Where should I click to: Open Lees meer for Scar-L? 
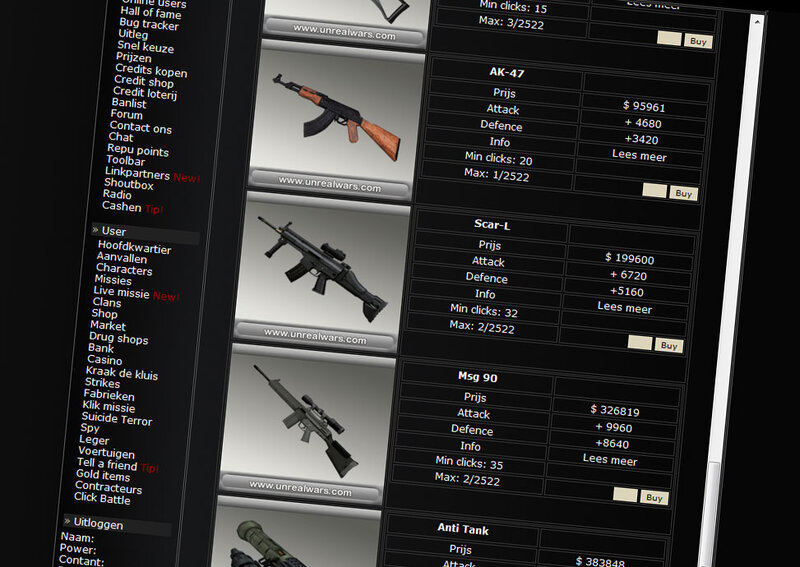pyautogui.click(x=624, y=308)
